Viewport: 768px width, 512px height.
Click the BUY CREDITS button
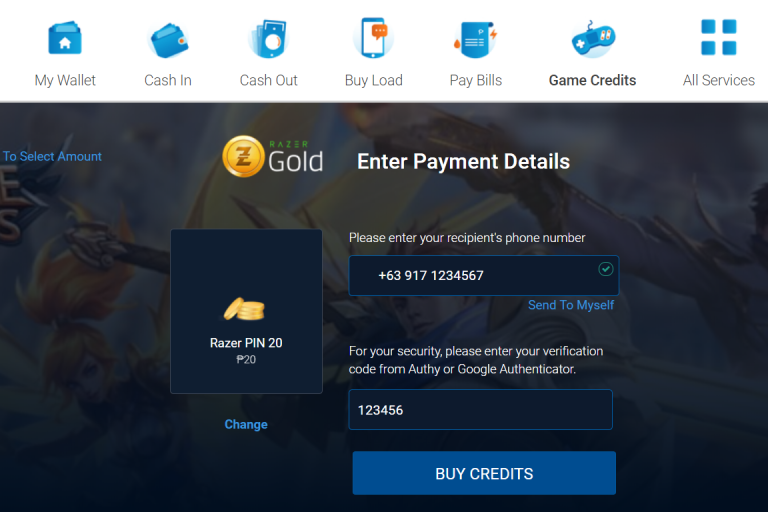pos(484,473)
